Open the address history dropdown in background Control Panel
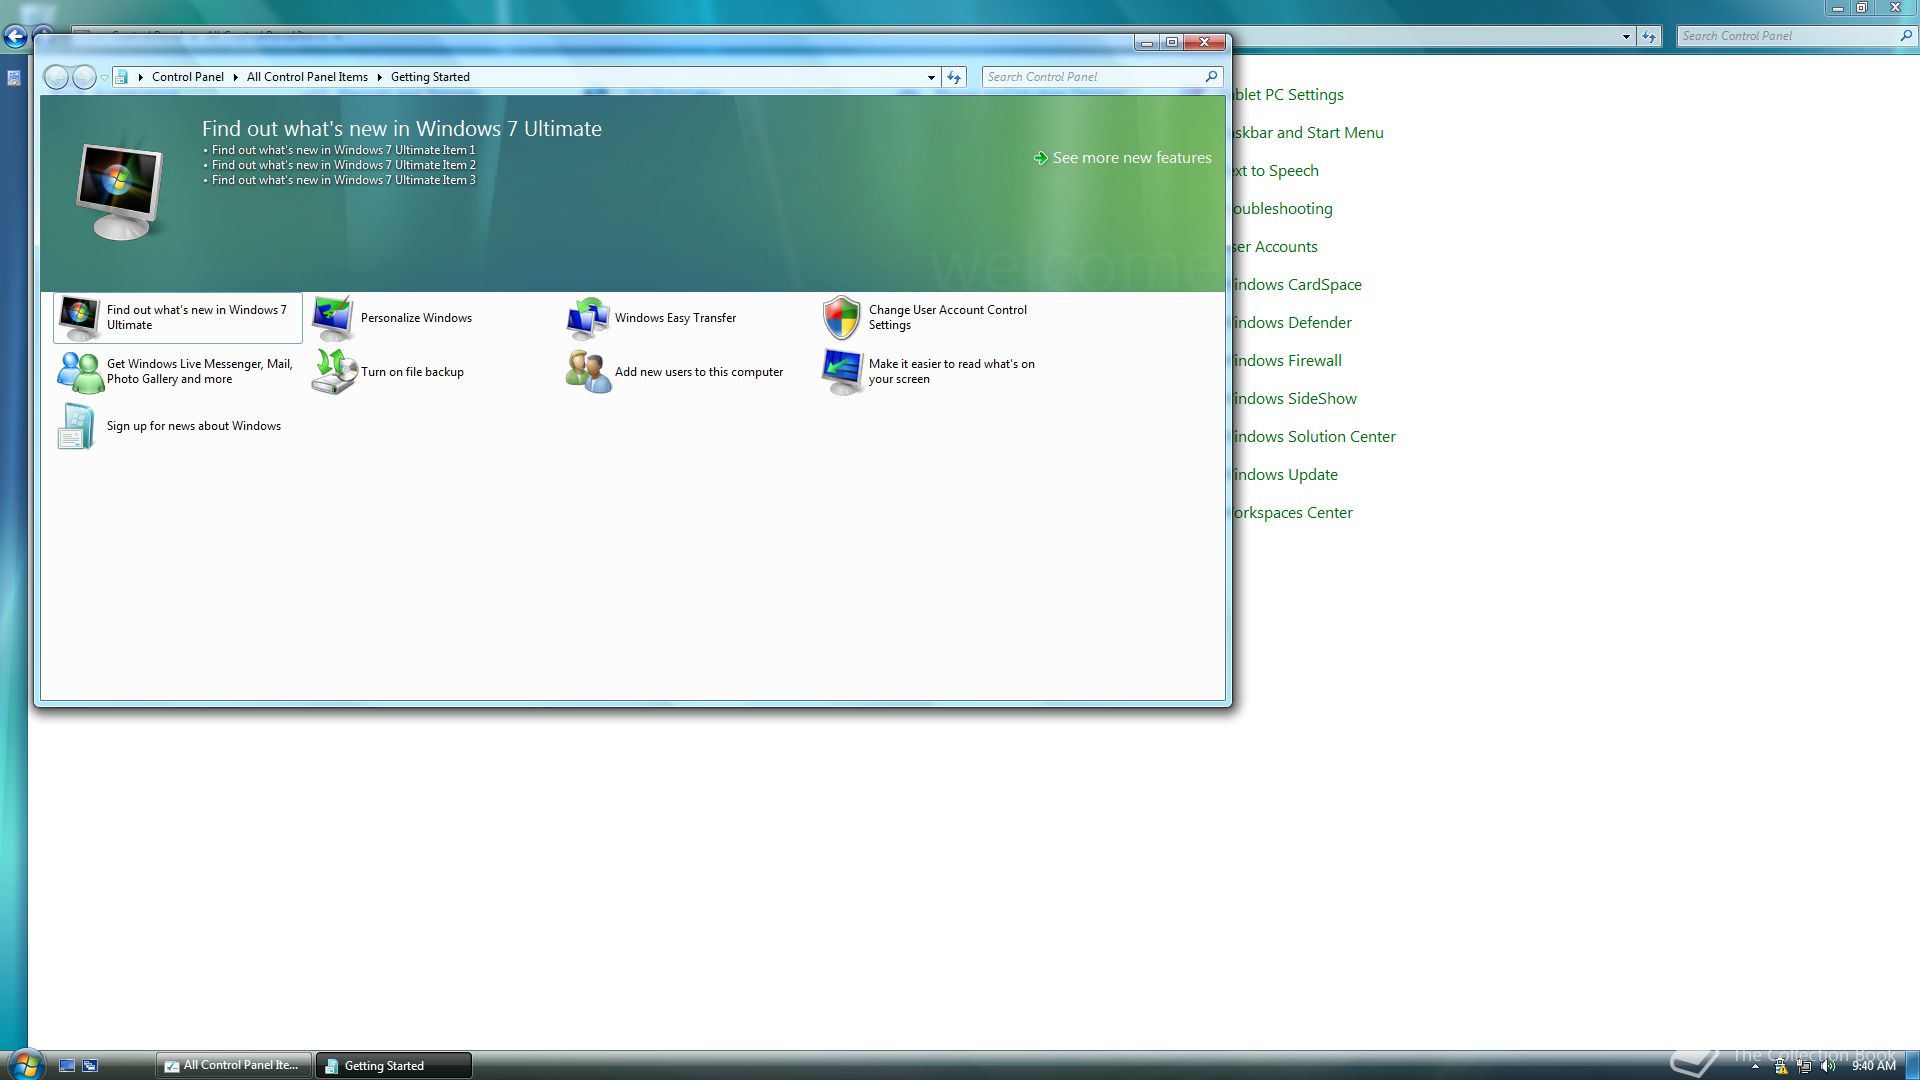1920x1080 pixels. pos(1626,36)
